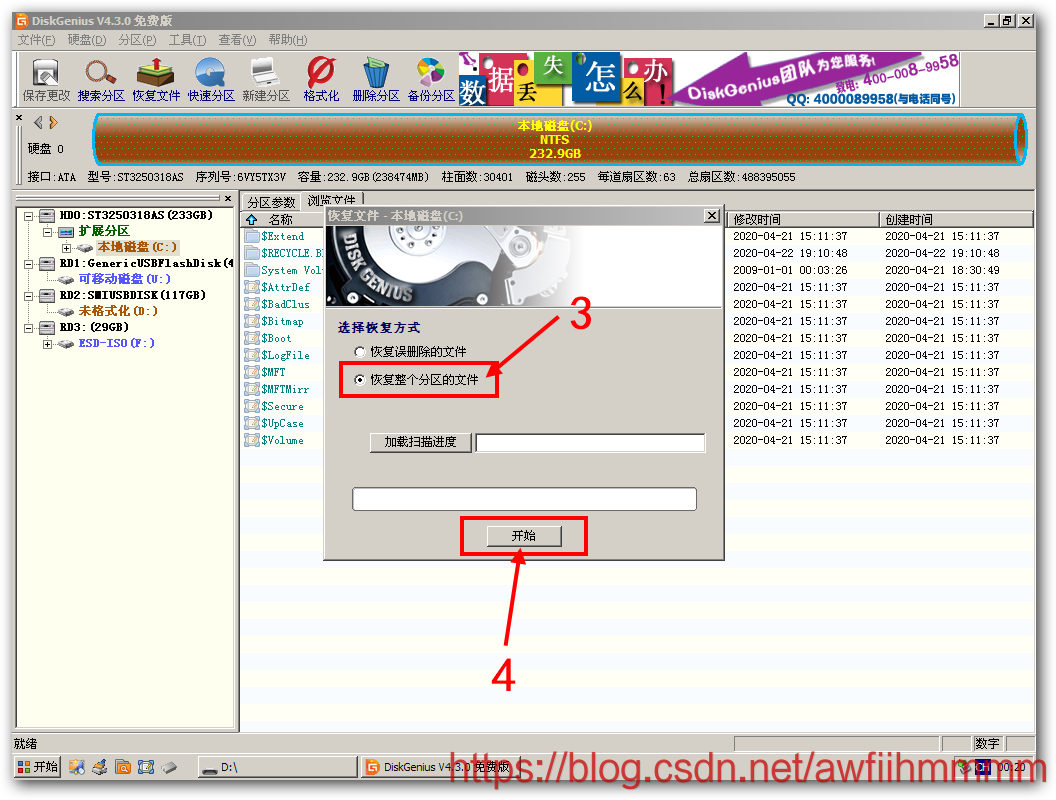1056x800 pixels.
Task: Click the 开始 button in recovery dialog
Action: pos(524,536)
